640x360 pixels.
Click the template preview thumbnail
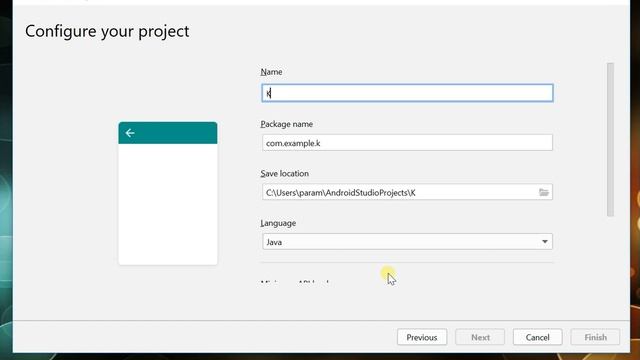click(x=168, y=193)
